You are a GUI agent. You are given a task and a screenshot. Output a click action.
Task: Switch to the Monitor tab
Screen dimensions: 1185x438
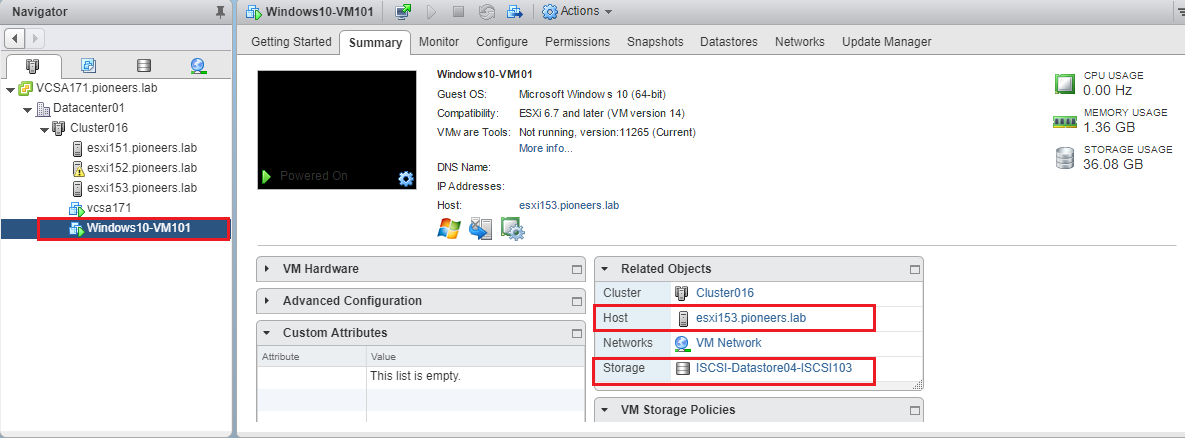tap(439, 42)
